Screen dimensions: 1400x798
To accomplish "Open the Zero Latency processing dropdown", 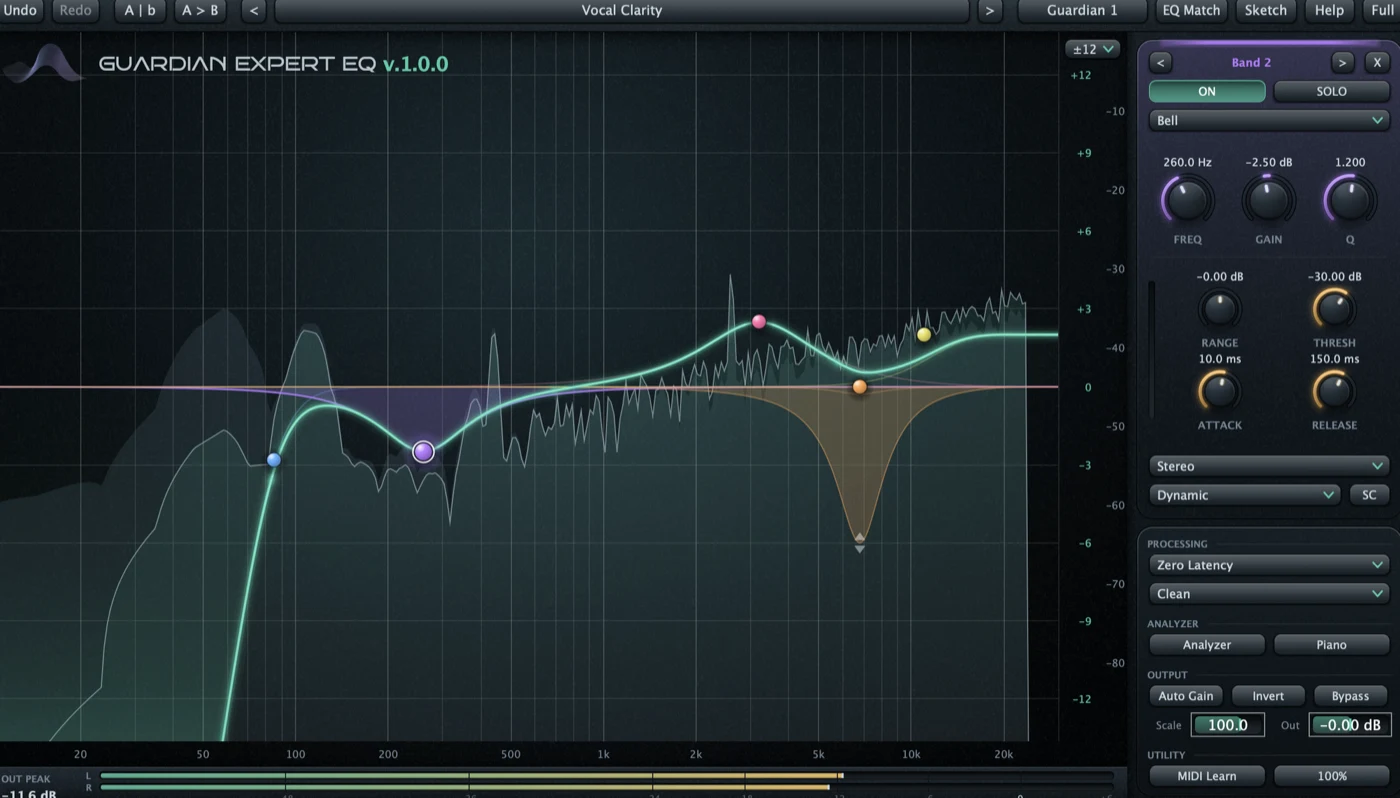I will coord(1269,565).
